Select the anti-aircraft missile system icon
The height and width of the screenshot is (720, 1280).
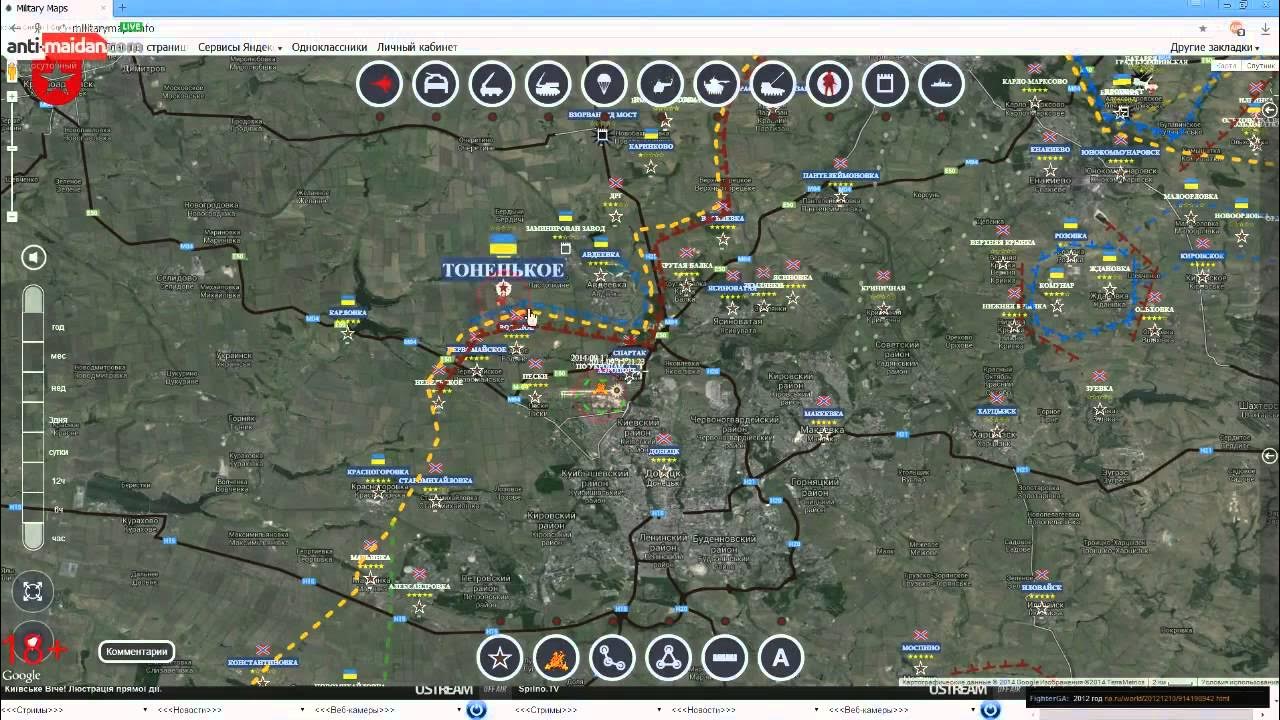click(547, 85)
